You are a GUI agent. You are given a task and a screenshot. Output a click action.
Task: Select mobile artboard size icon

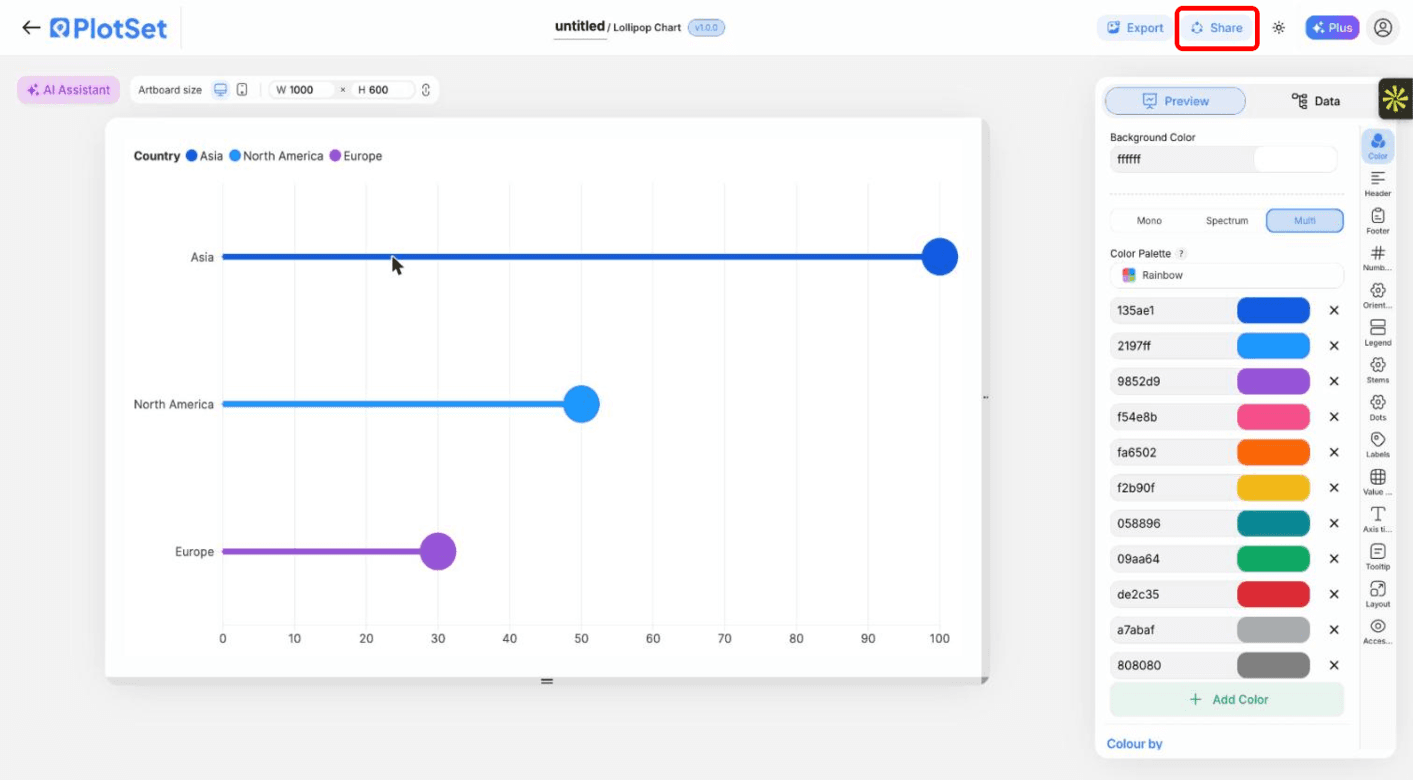pyautogui.click(x=242, y=90)
